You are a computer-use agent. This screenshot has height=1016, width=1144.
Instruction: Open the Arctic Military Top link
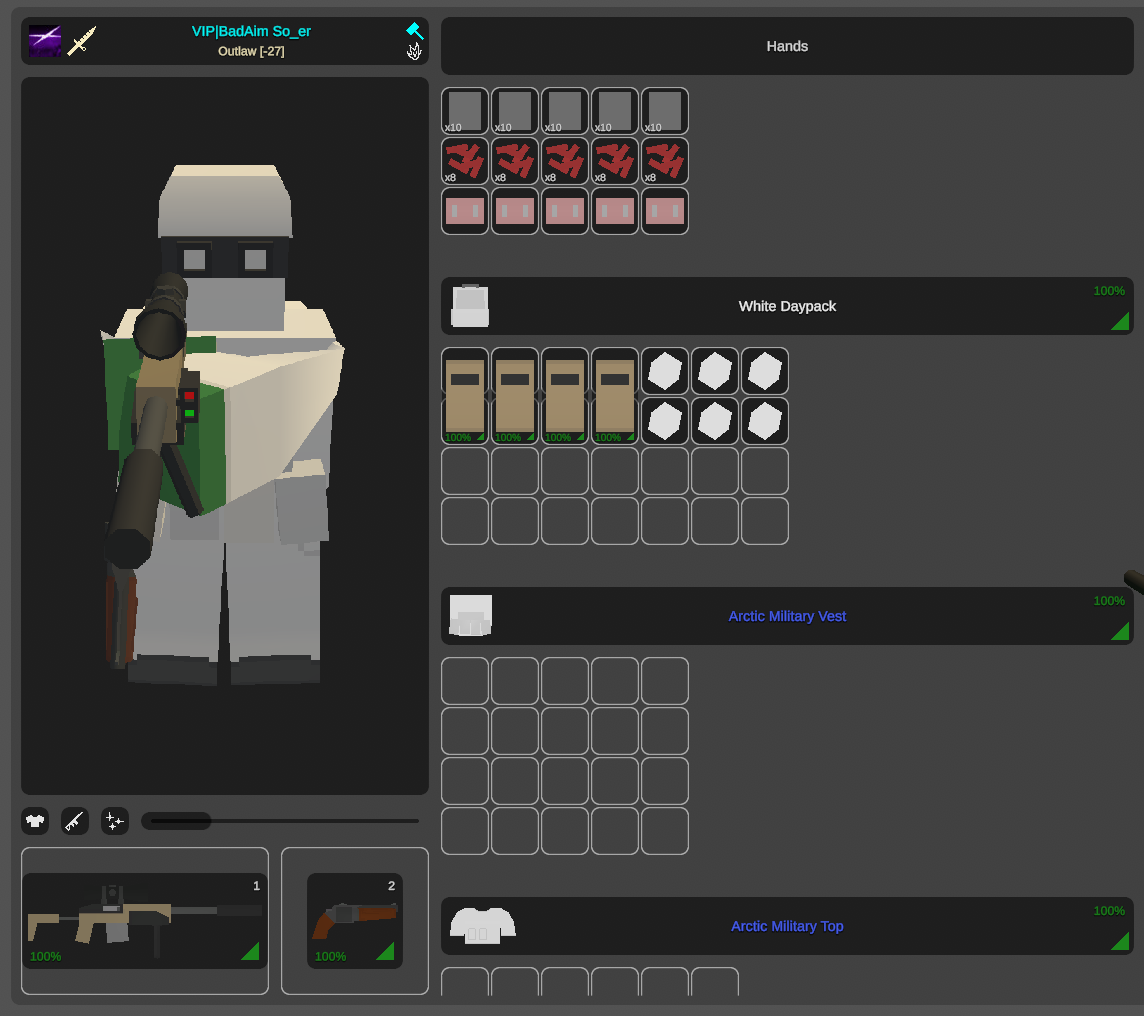pyautogui.click(x=787, y=926)
